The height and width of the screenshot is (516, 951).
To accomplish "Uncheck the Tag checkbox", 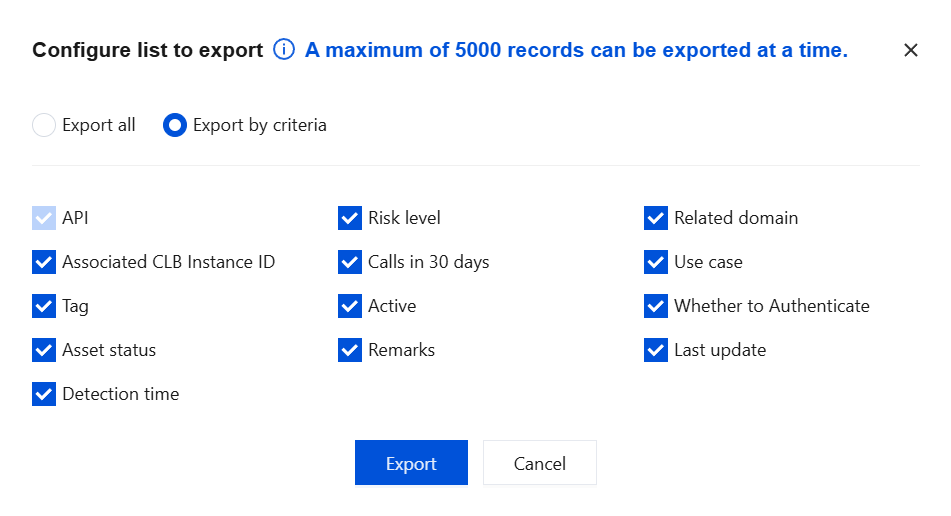I will 44,306.
